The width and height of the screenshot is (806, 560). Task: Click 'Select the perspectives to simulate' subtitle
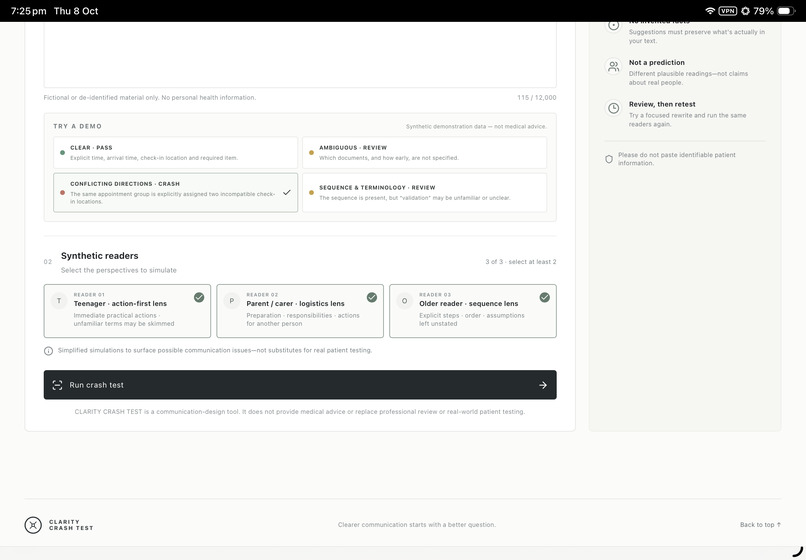[x=119, y=270]
